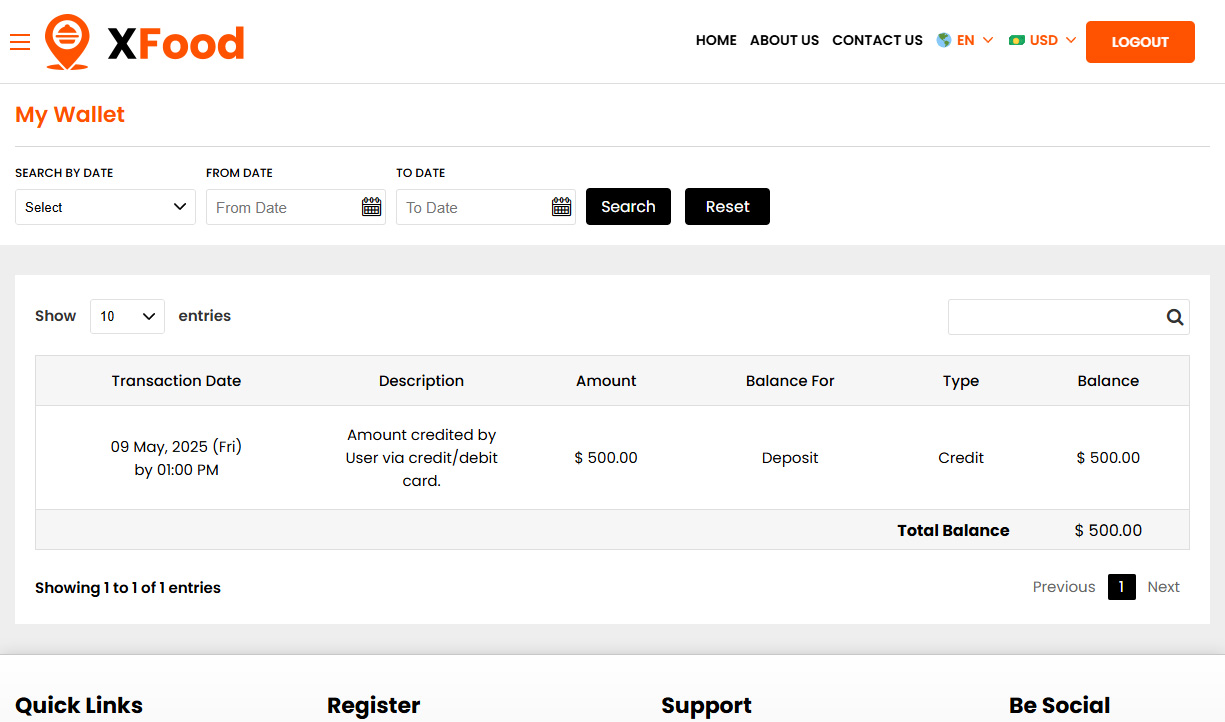Expand the USD currency dropdown
This screenshot has height=722, width=1225.
click(x=1043, y=40)
